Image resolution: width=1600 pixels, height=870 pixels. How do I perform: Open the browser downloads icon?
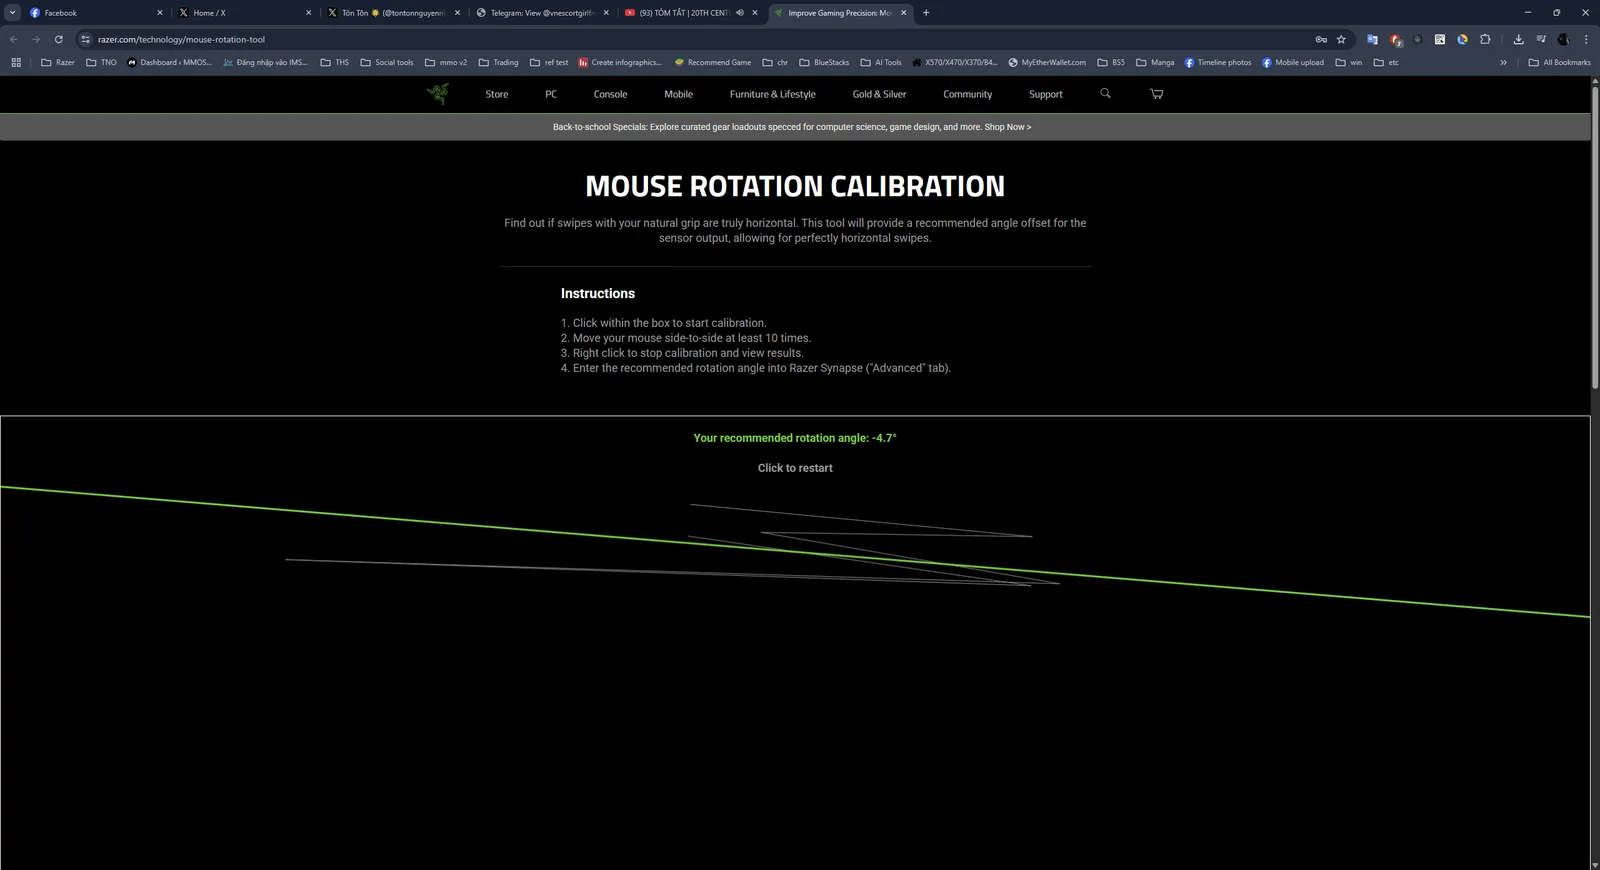(x=1518, y=40)
